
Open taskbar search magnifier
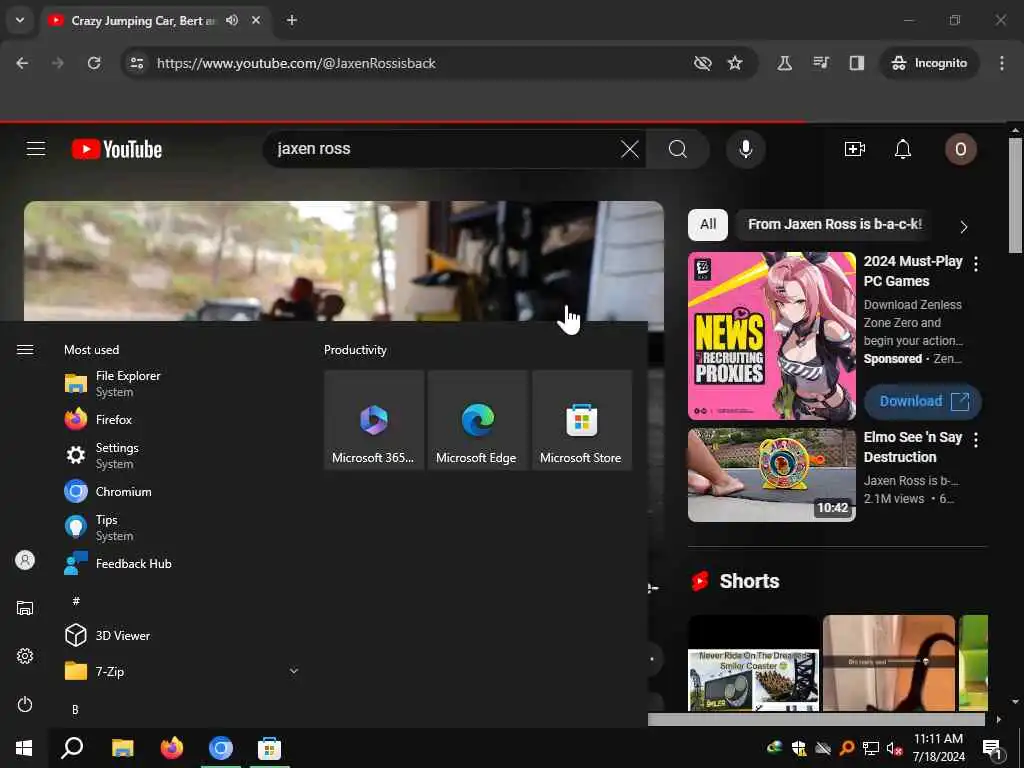coord(72,748)
